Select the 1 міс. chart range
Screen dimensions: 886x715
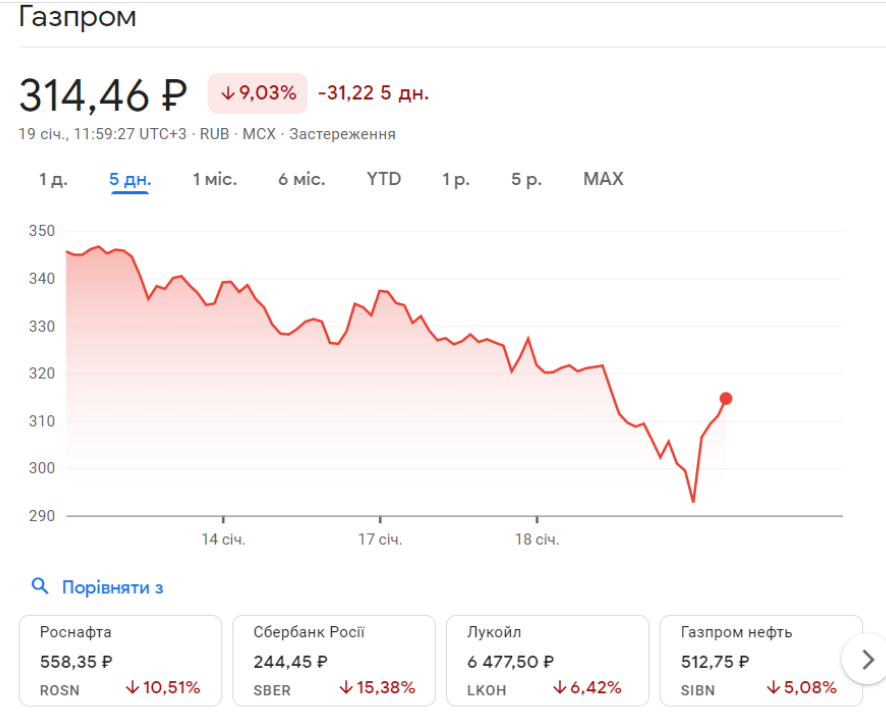[215, 180]
